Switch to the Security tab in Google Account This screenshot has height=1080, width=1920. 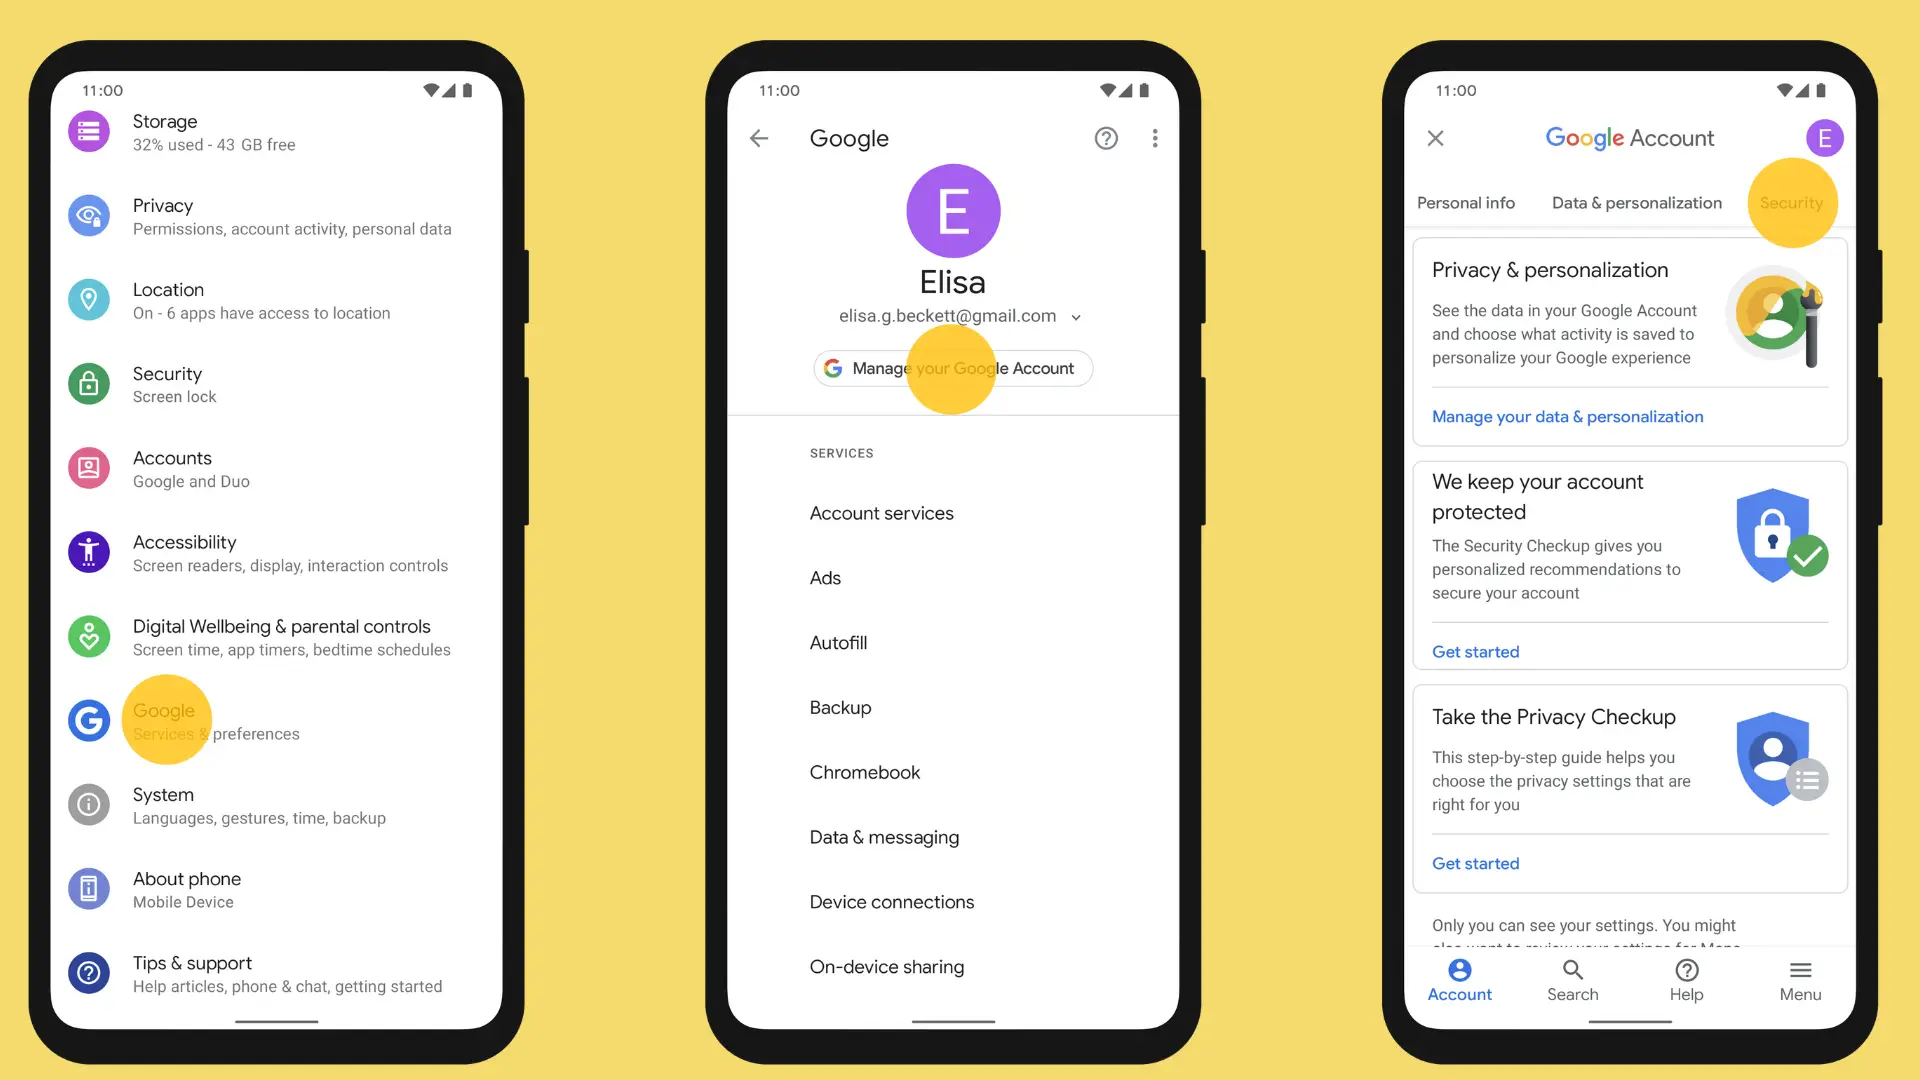(1791, 202)
